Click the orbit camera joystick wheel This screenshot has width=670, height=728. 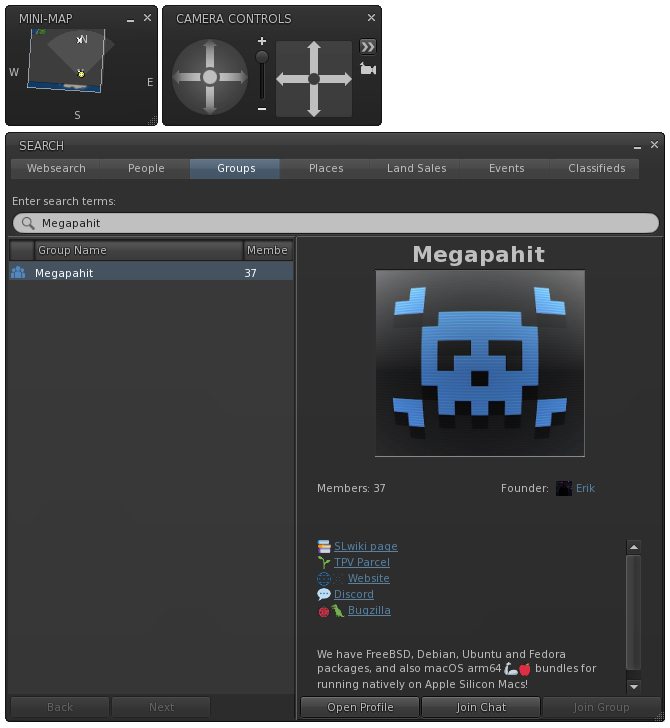click(x=210, y=77)
